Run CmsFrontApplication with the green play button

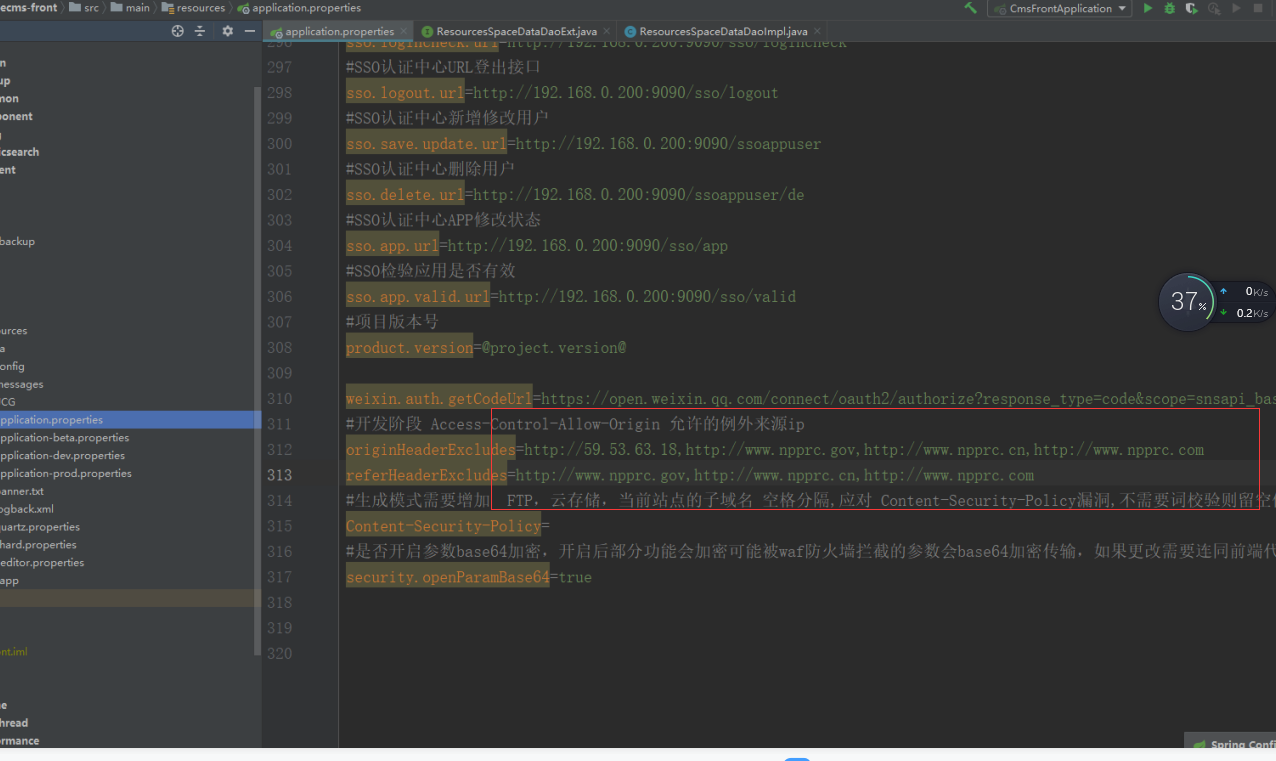[x=1147, y=8]
